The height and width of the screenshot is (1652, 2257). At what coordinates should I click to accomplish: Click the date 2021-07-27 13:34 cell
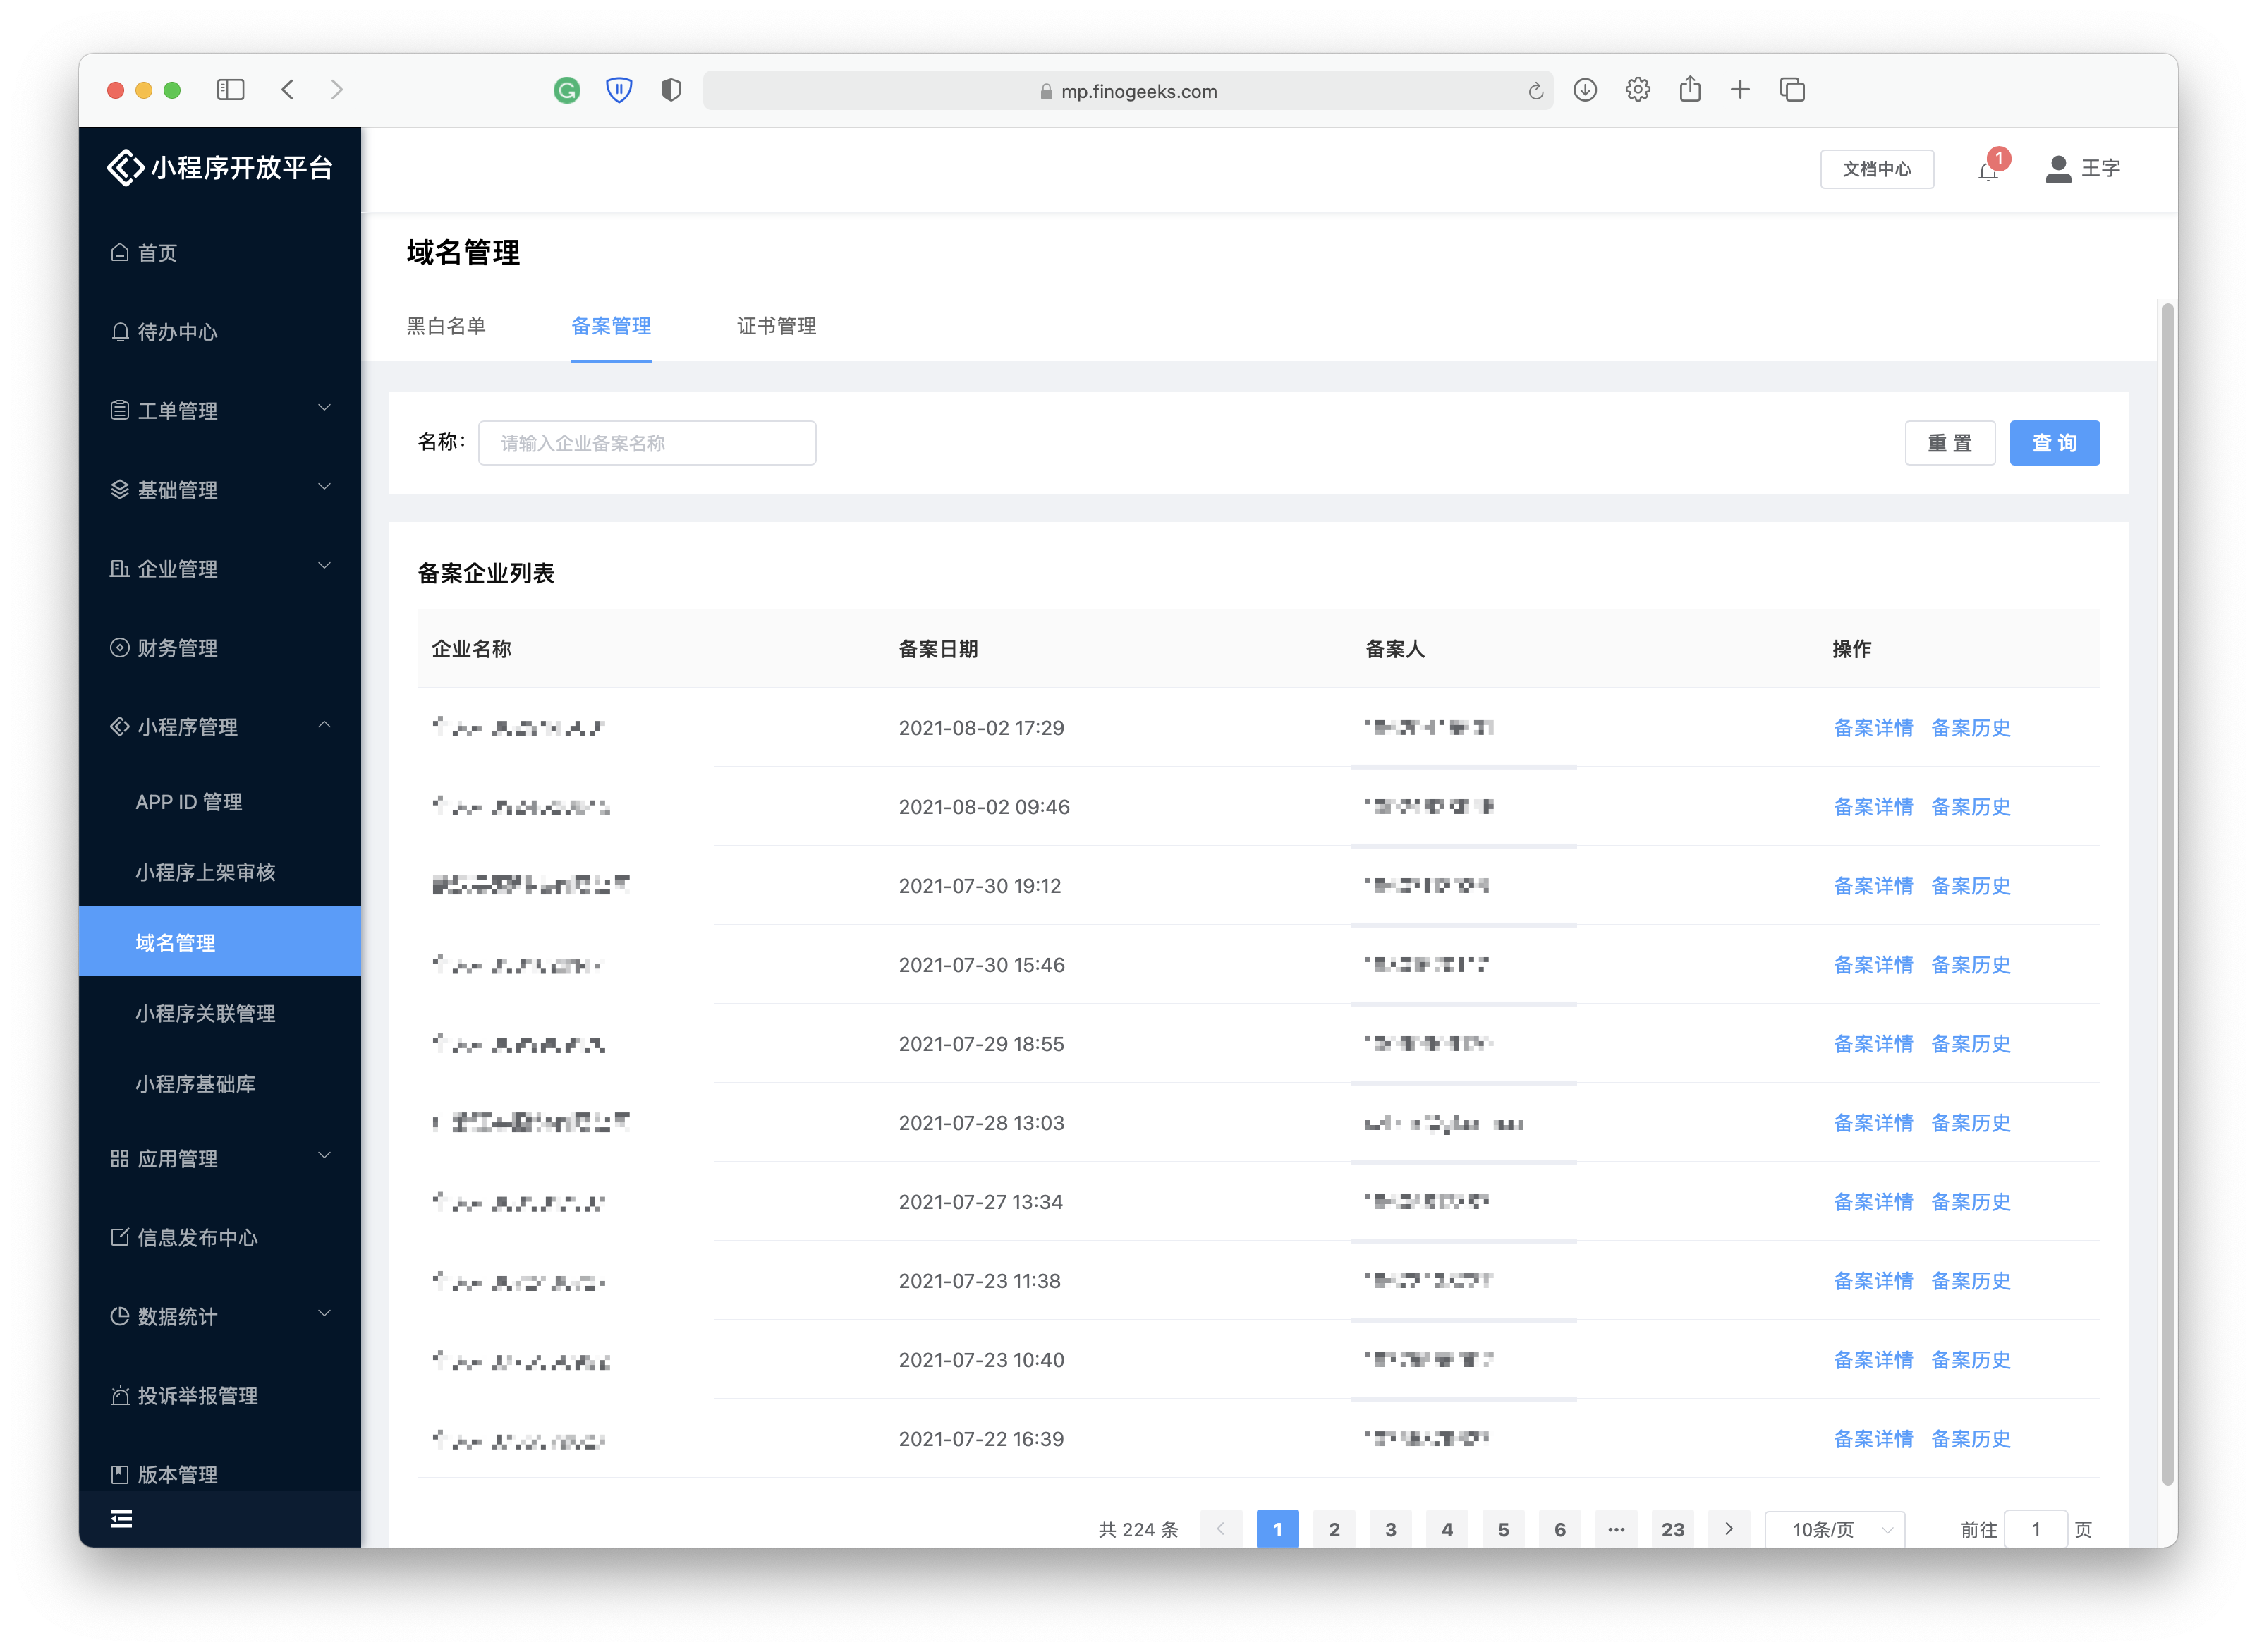tap(980, 1202)
